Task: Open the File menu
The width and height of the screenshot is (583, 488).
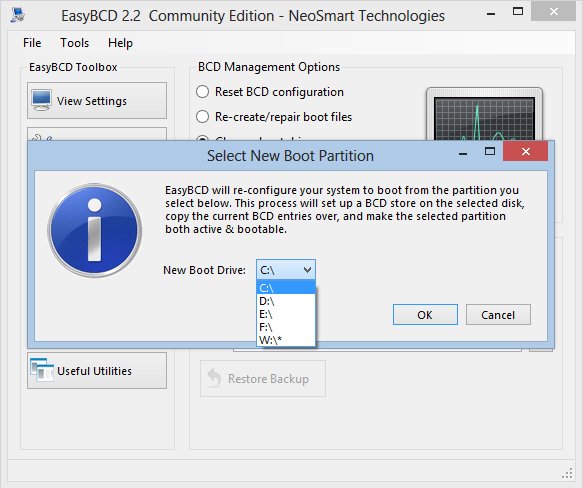Action: [x=32, y=43]
